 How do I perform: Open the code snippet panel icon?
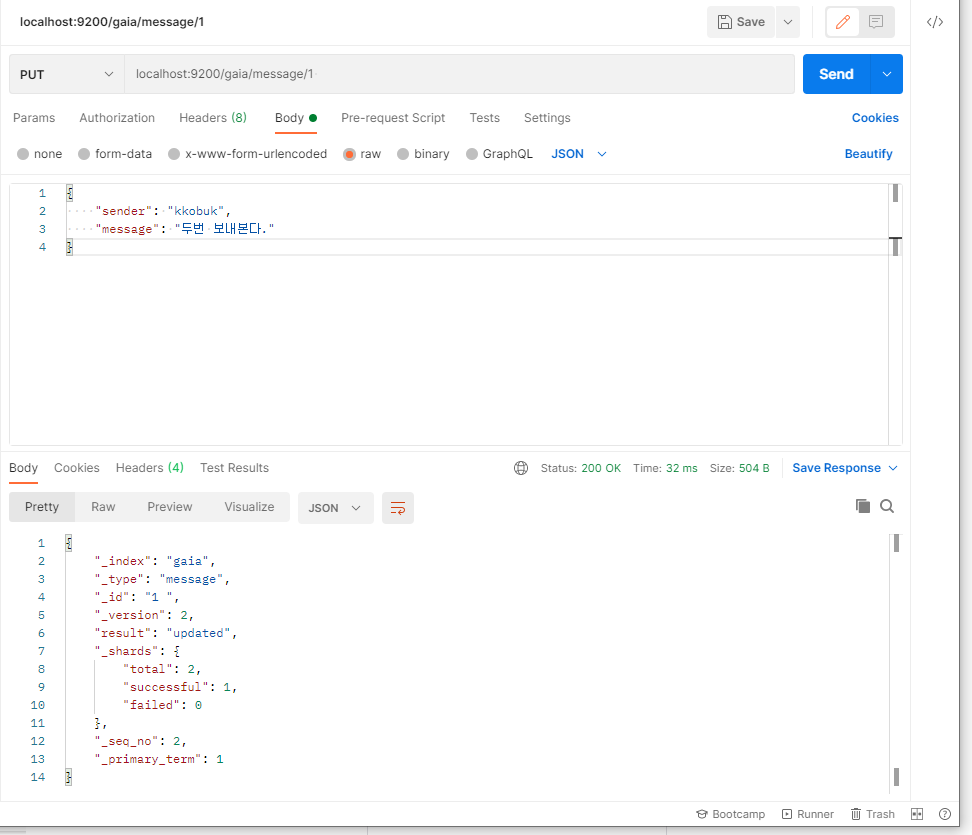(935, 22)
